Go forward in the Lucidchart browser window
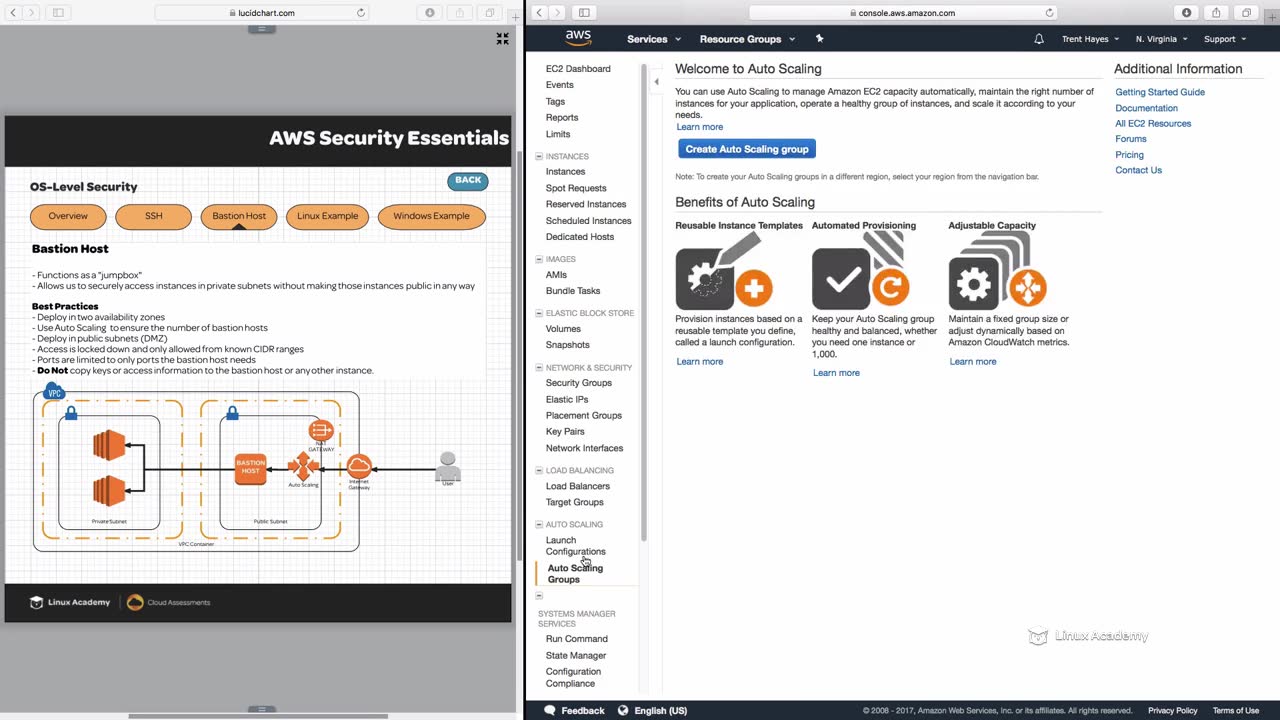The height and width of the screenshot is (720, 1280). [x=31, y=13]
